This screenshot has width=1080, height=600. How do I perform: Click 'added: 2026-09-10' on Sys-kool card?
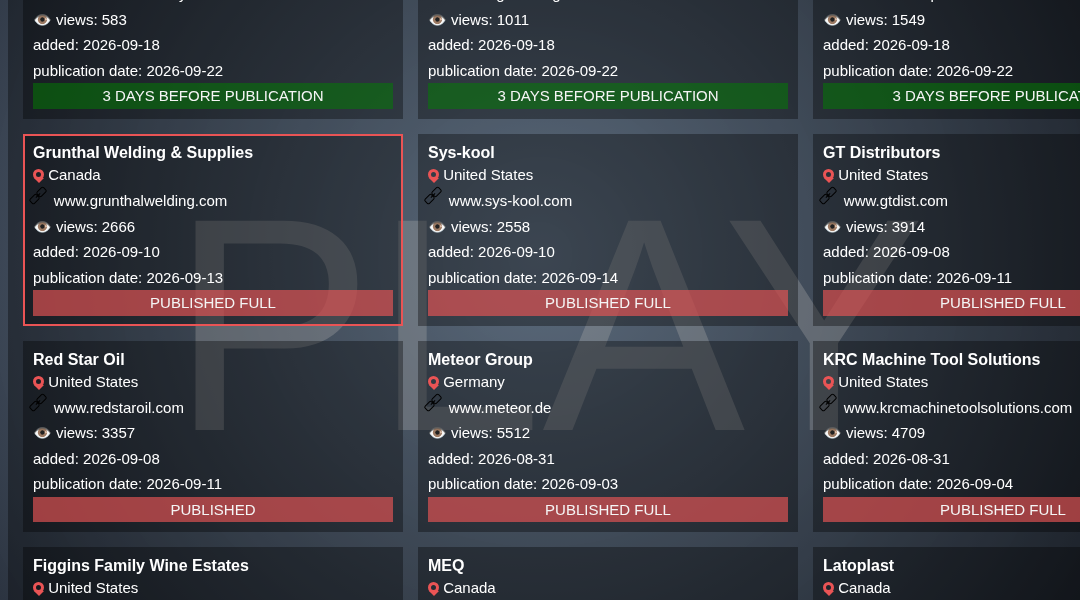491,252
